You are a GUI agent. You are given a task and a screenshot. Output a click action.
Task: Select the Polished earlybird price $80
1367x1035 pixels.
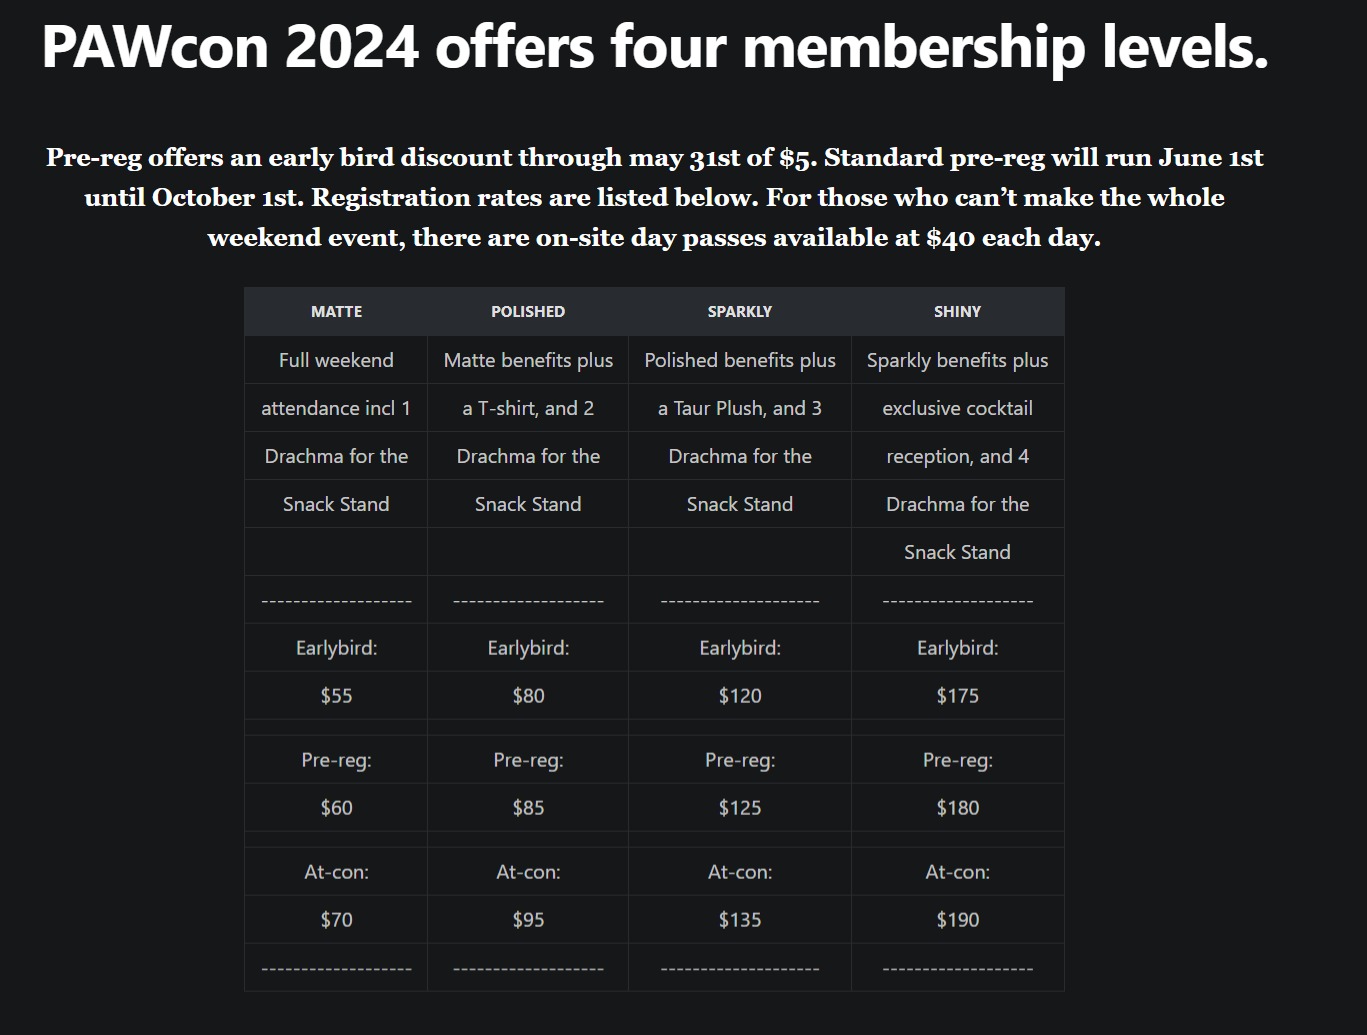(528, 696)
